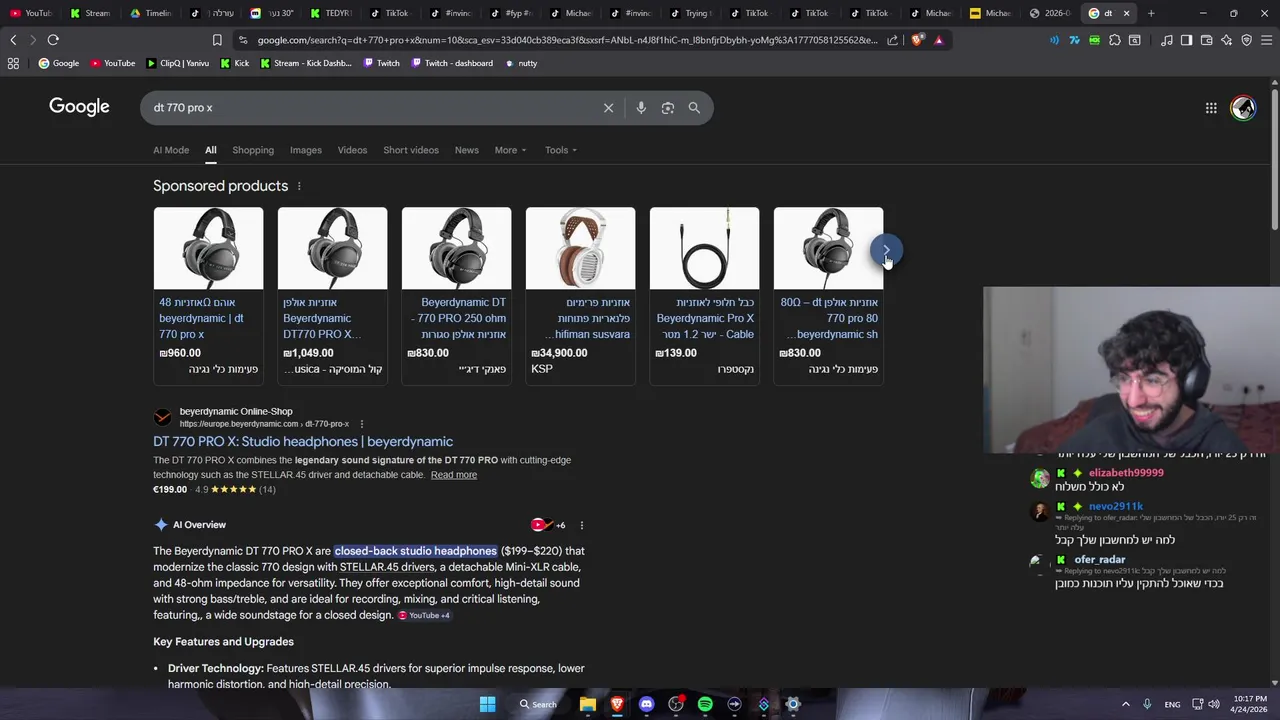Open DT 770 PRO X Studio headphones link
This screenshot has width=1280, height=720.
pyautogui.click(x=303, y=442)
